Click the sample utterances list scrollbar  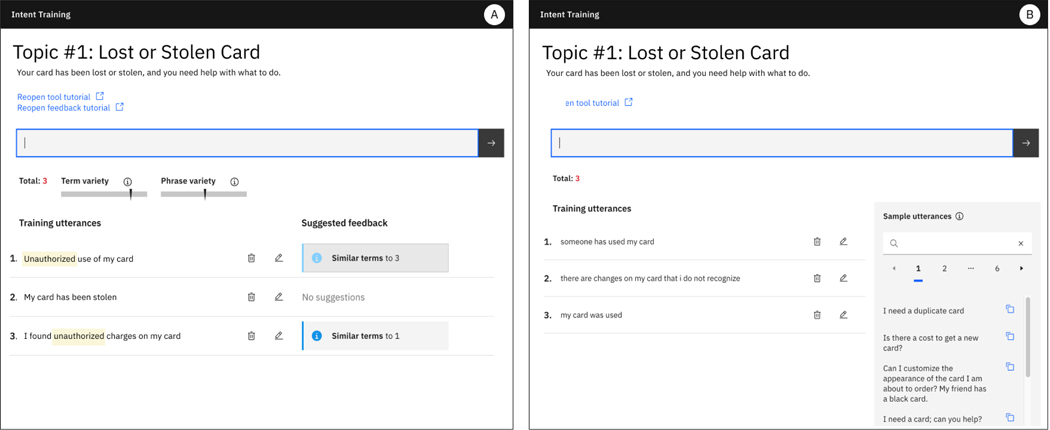[1028, 336]
